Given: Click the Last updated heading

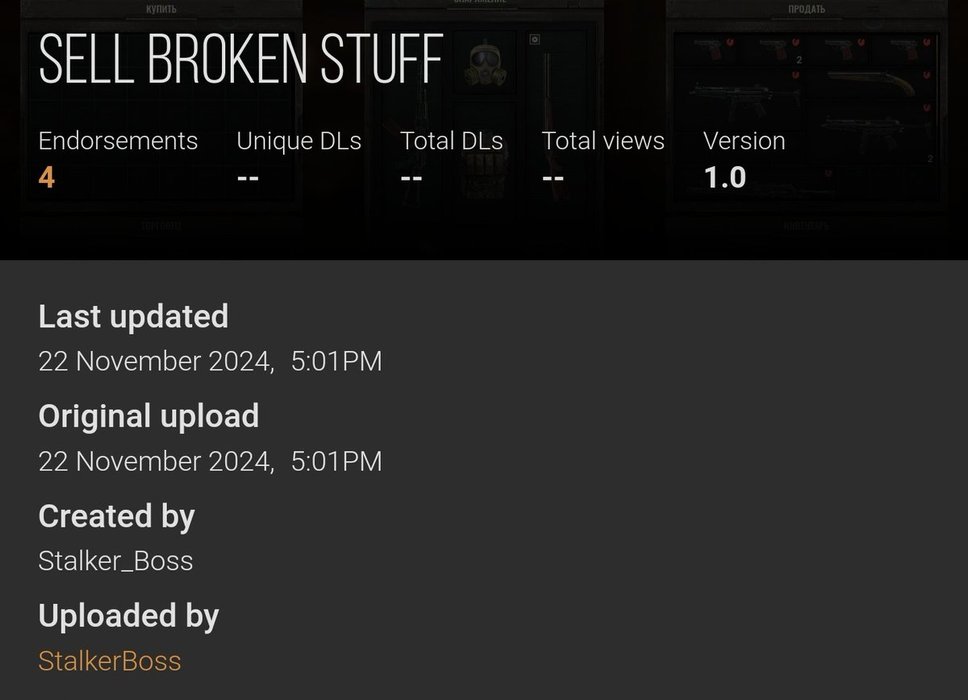Looking at the screenshot, I should 133,316.
